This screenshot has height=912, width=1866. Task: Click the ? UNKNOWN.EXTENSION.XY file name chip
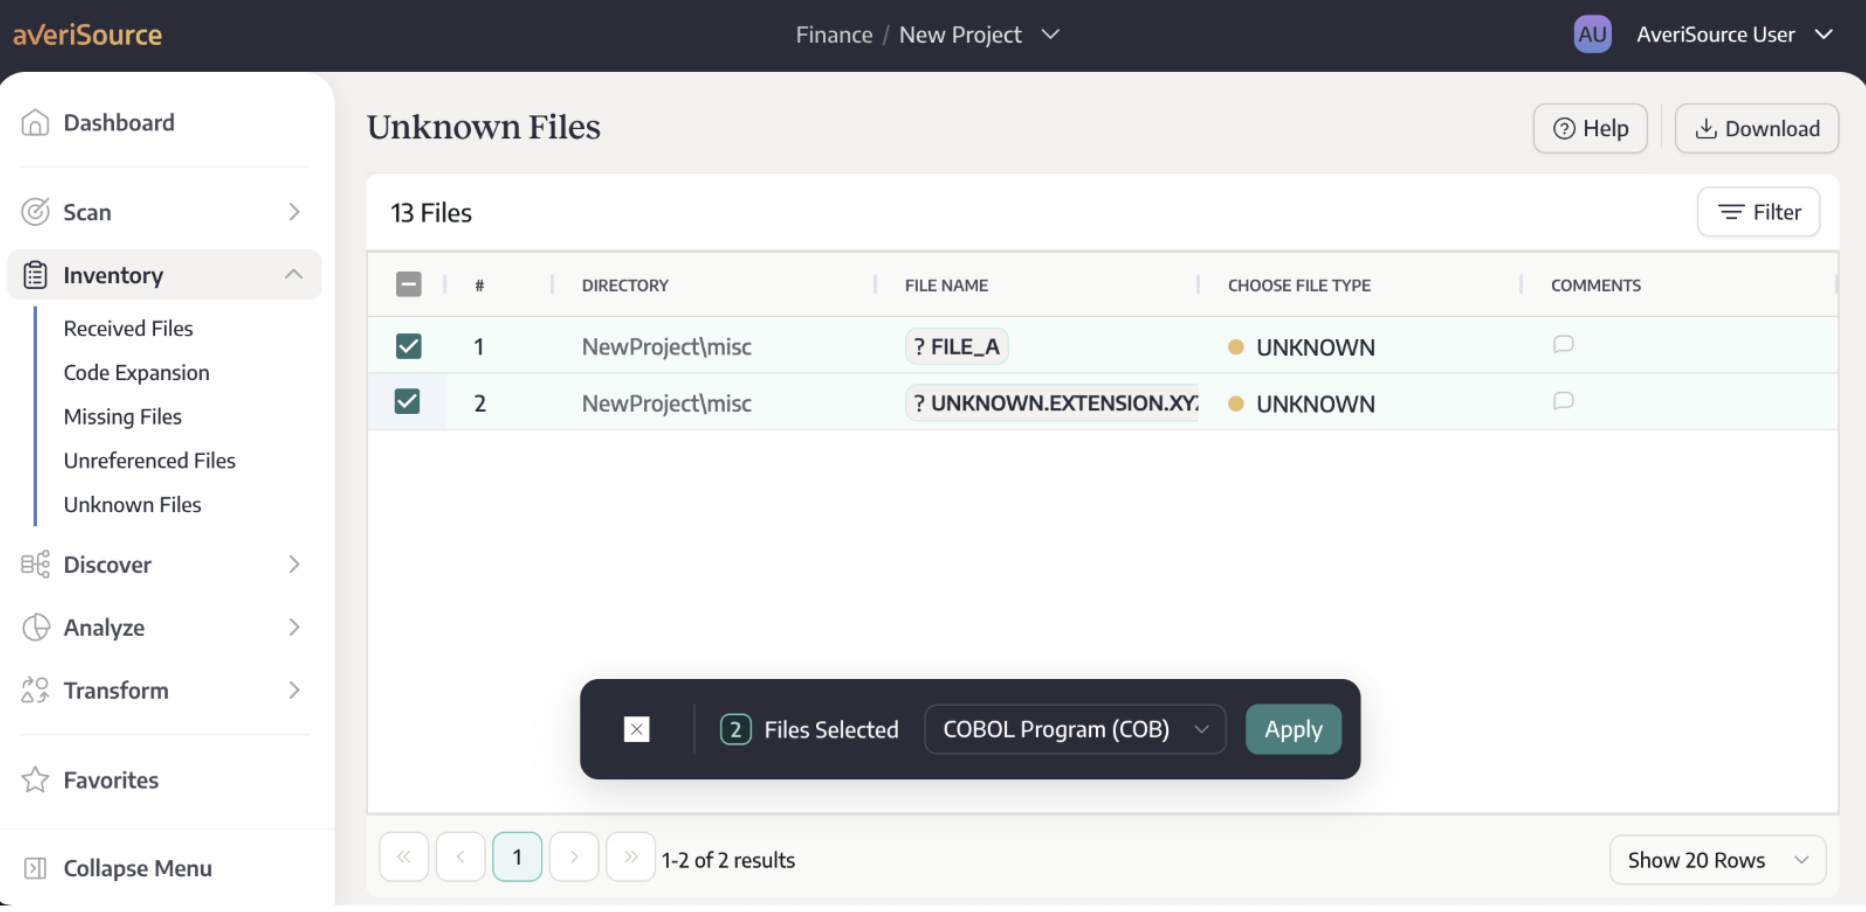click(1052, 402)
